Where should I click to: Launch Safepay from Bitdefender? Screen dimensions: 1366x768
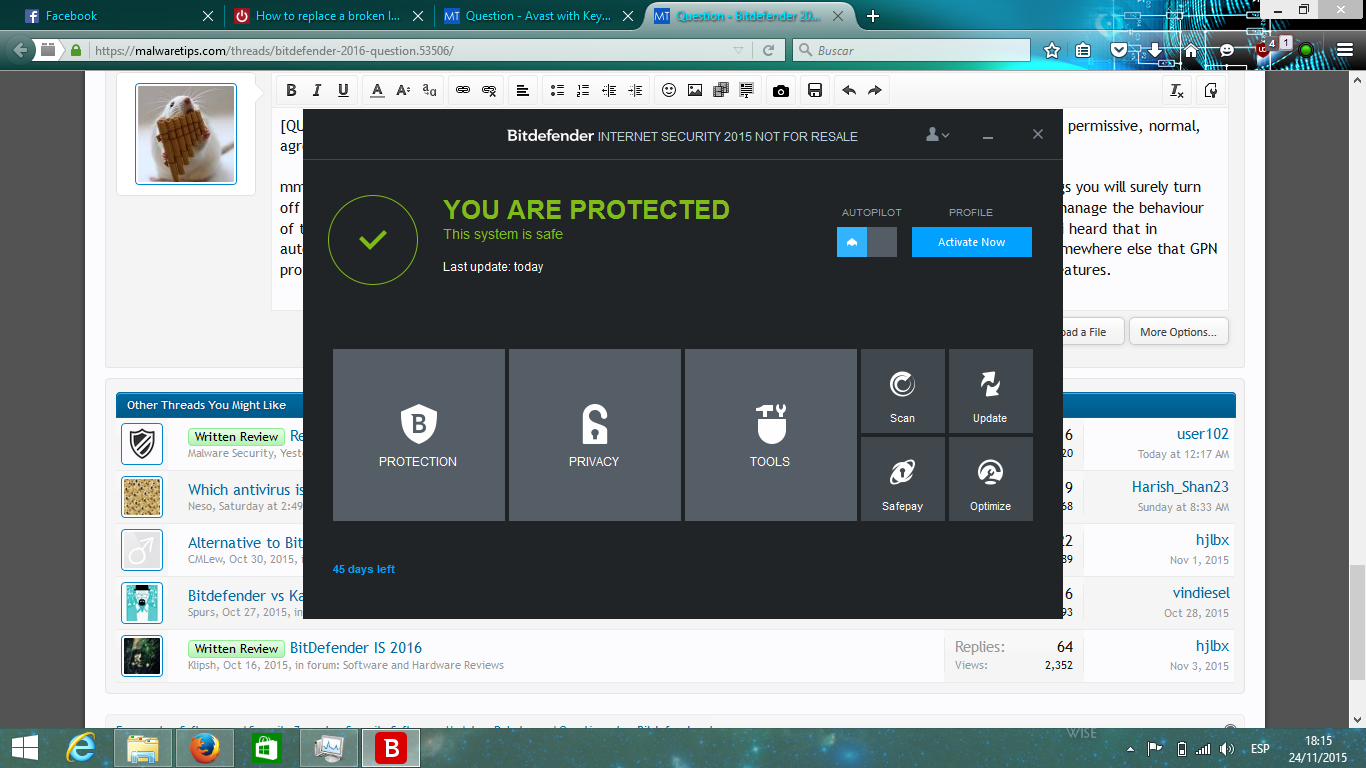point(903,479)
